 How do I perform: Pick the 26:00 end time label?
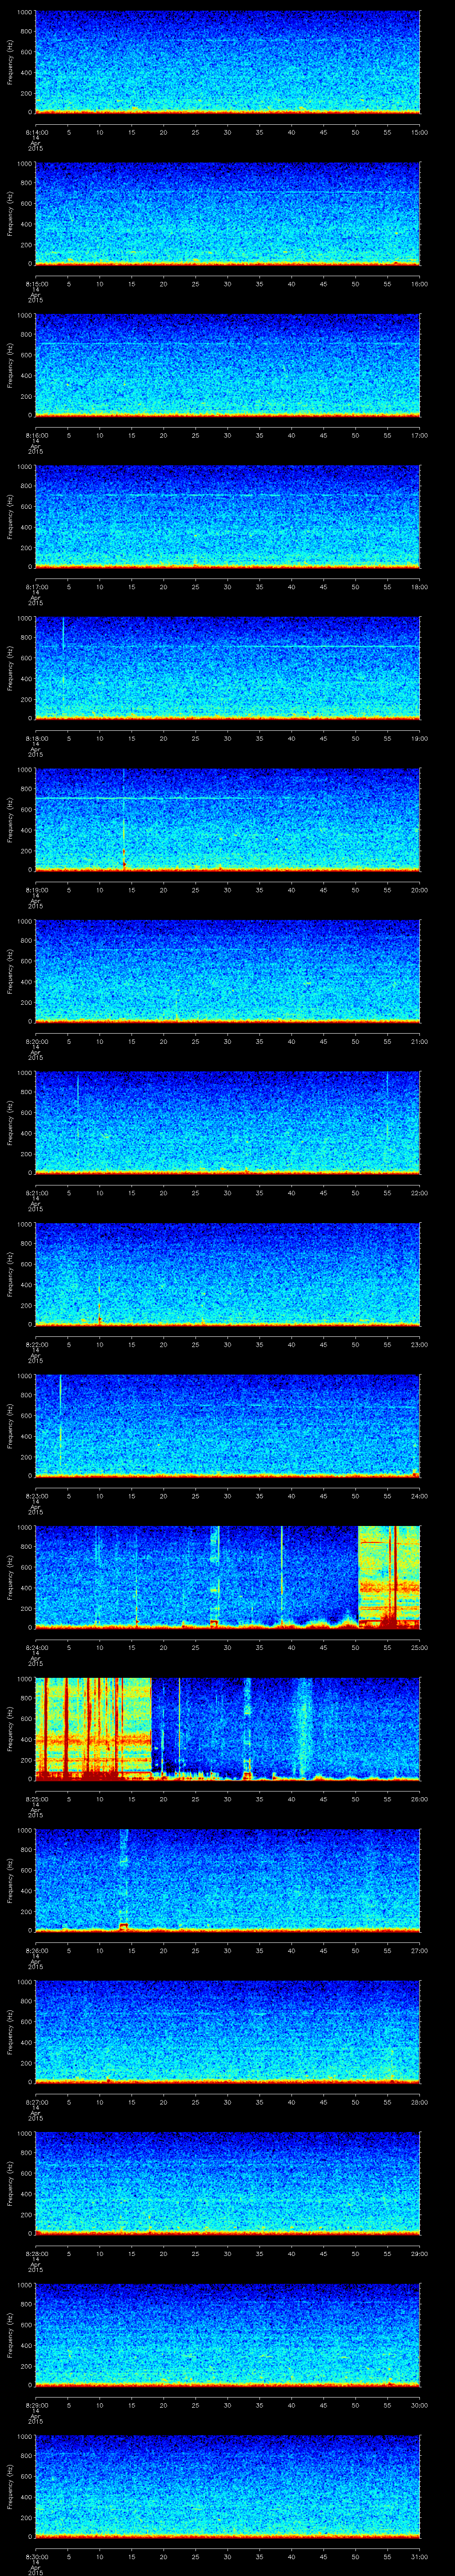click(x=420, y=1799)
